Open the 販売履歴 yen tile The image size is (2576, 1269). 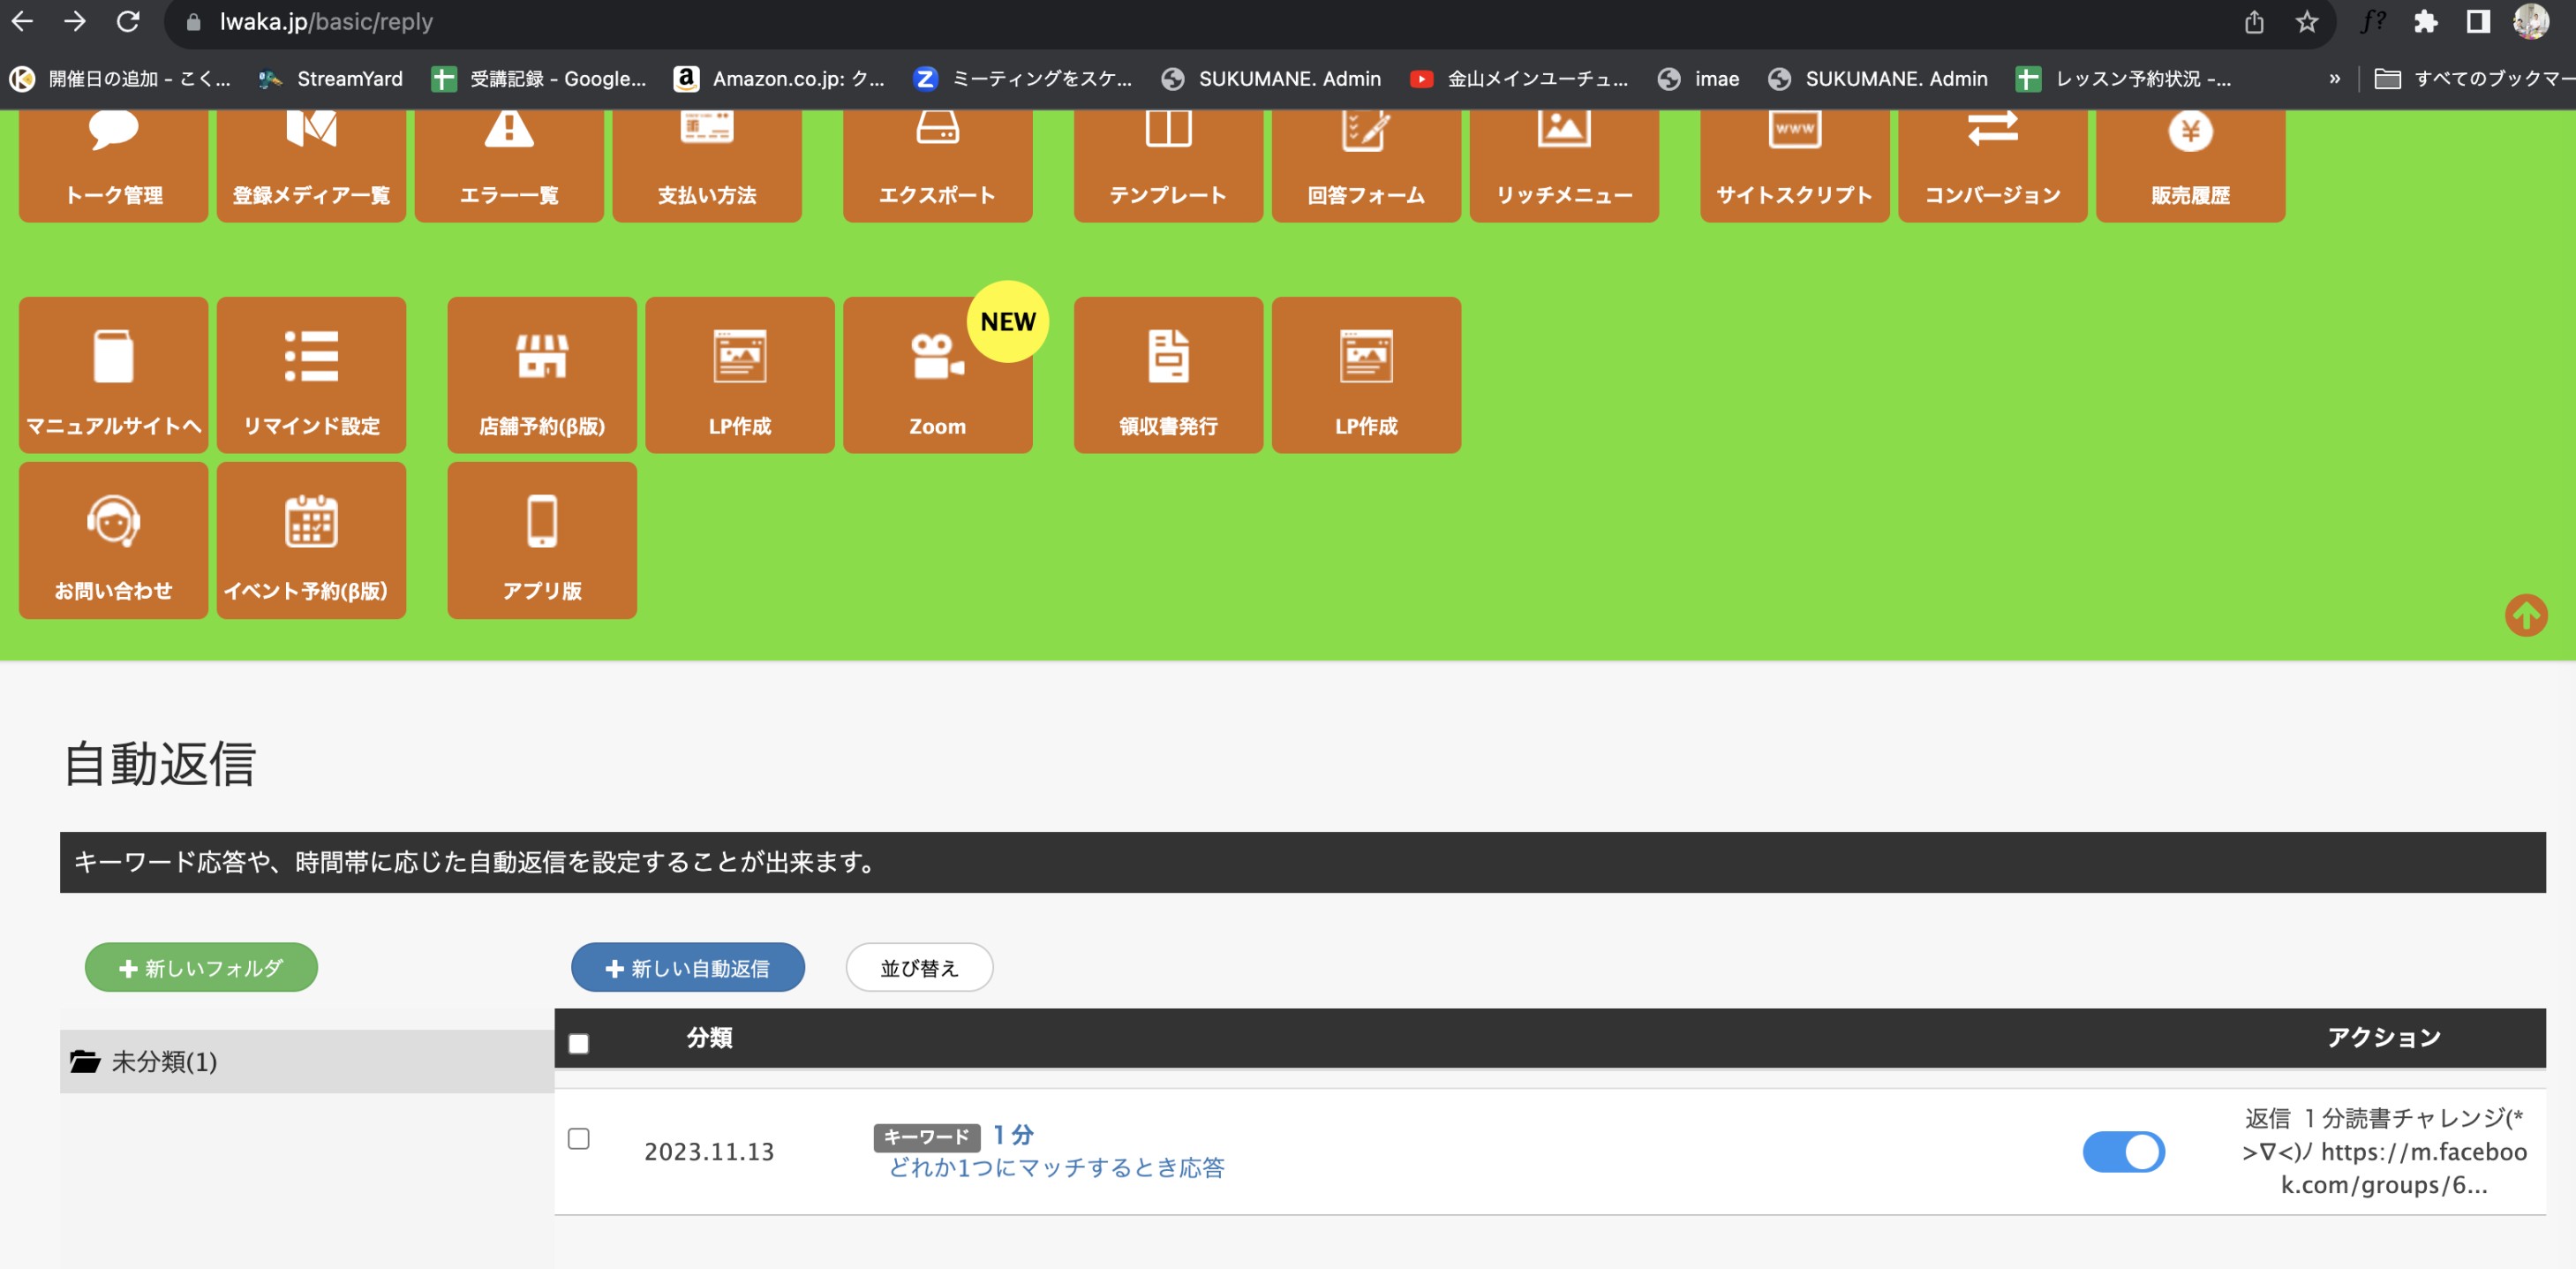coord(2191,165)
